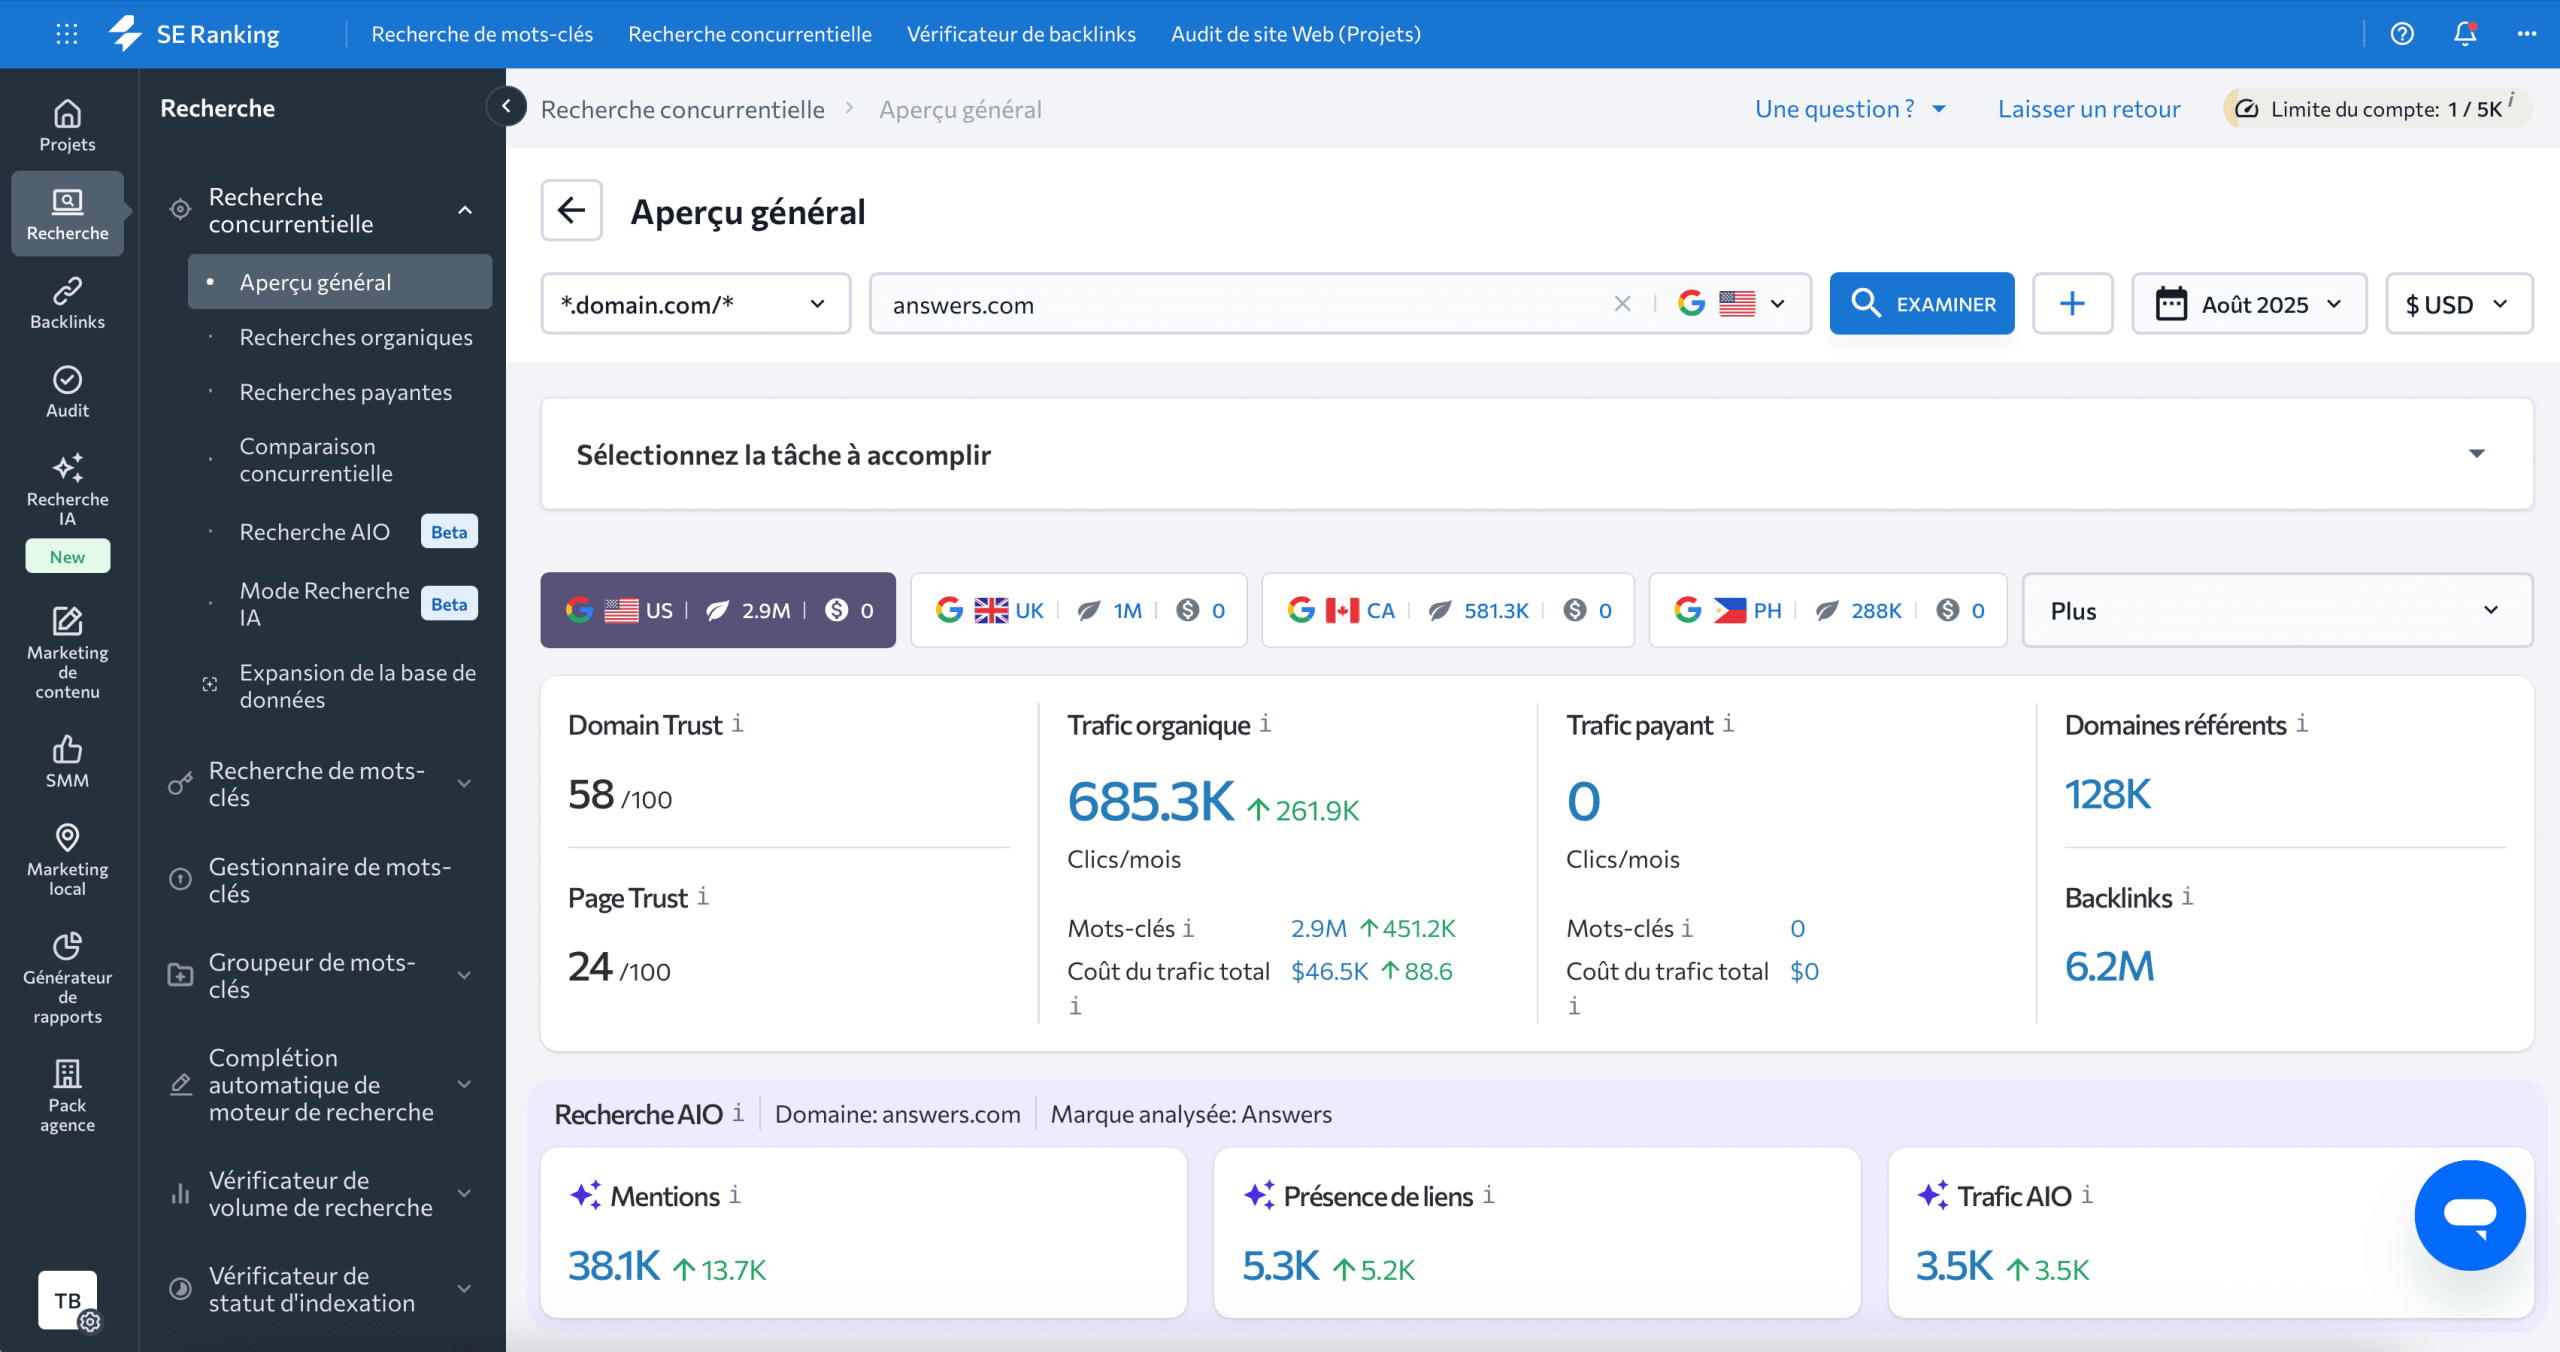Open the *.domain.com/* scope dropdown

click(695, 304)
